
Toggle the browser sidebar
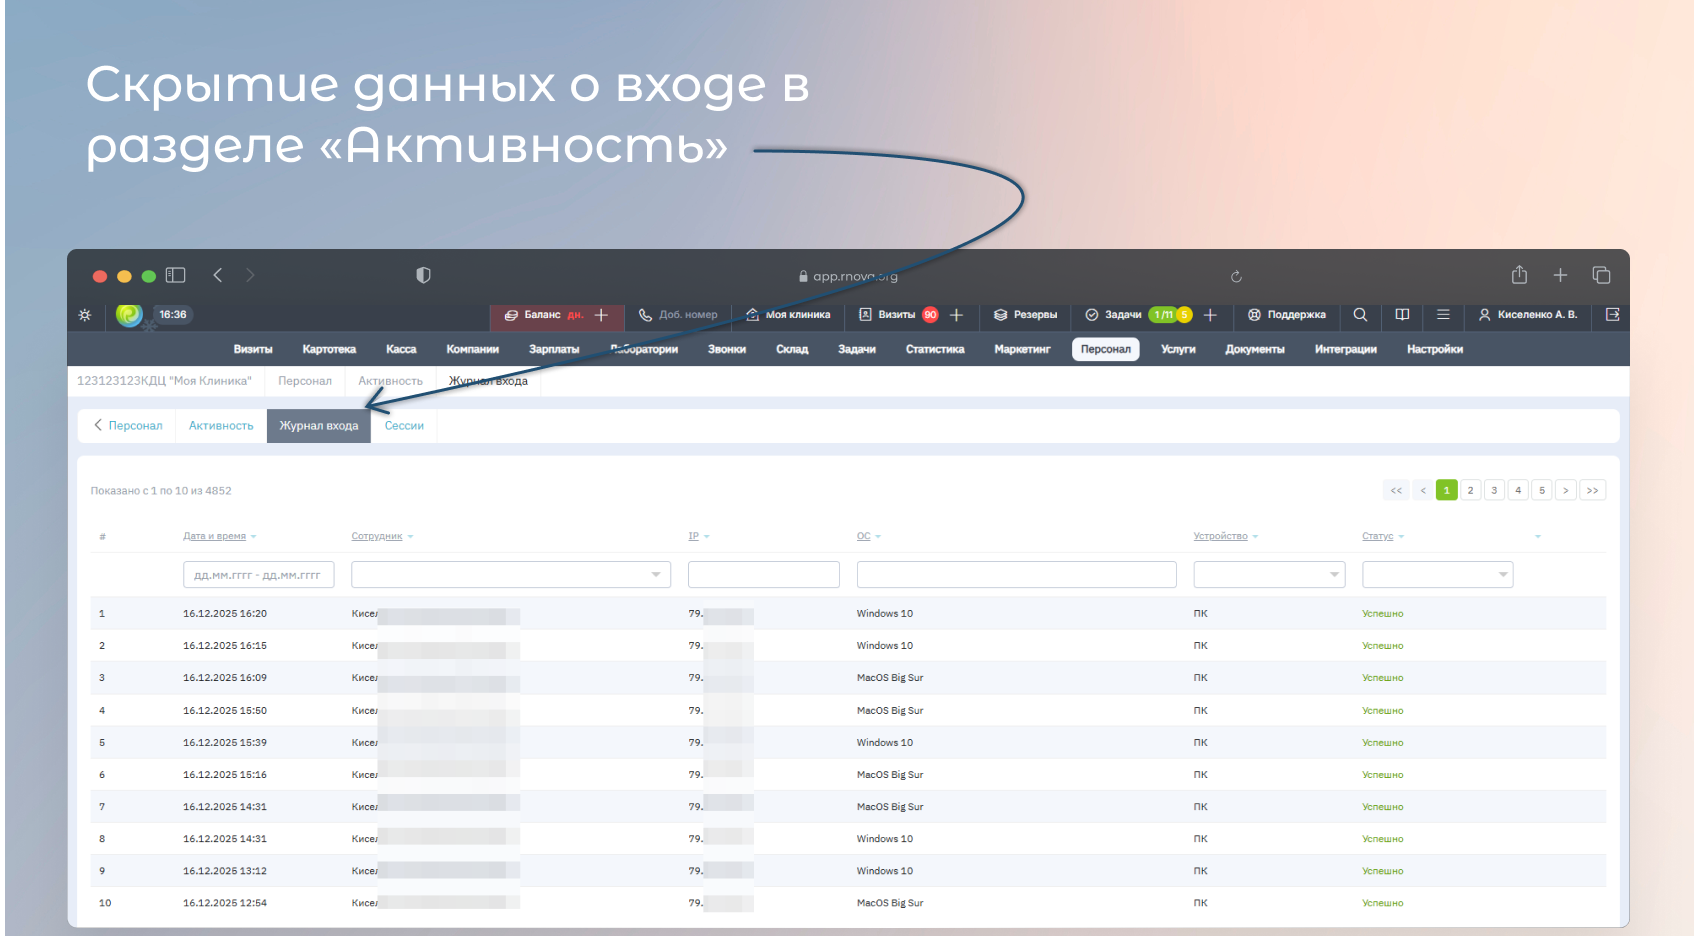(176, 275)
